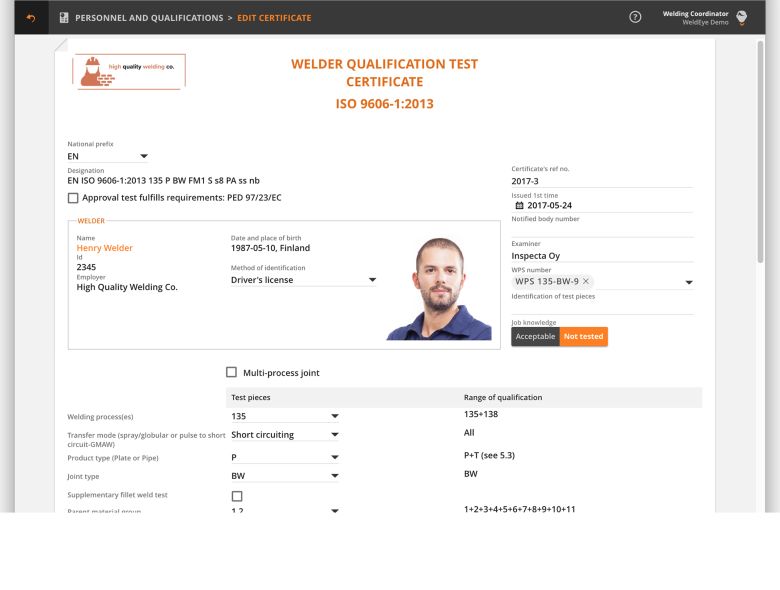The width and height of the screenshot is (780, 590).
Task: Open Parent material group dropdown
Action: 285,509
